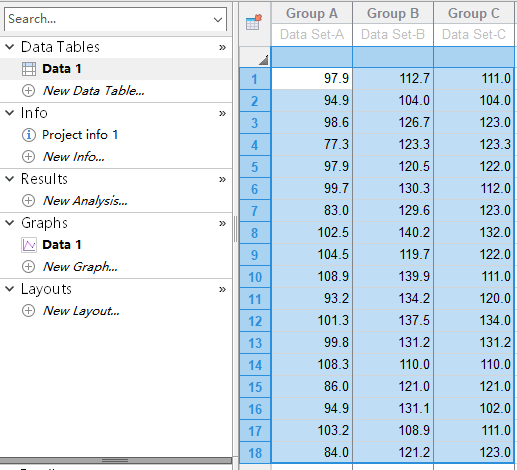Open the Info double-chevron menu

(222, 113)
